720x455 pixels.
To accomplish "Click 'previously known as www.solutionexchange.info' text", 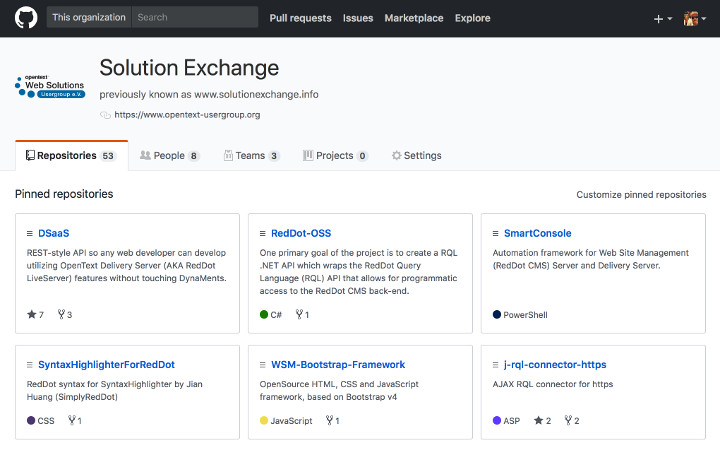I will (x=209, y=95).
